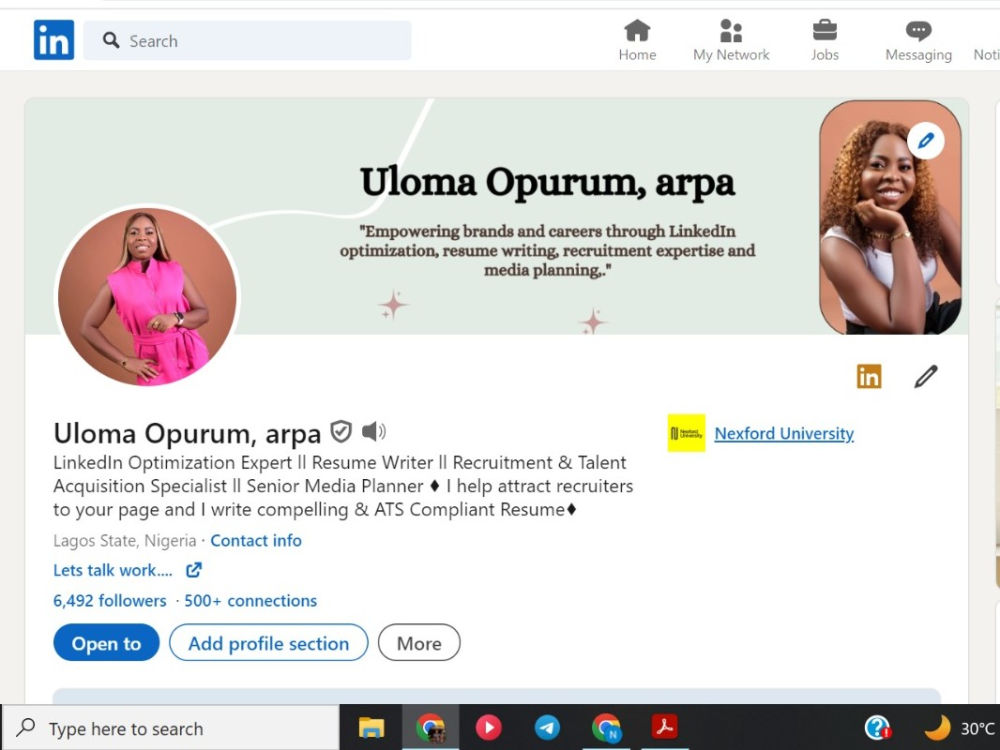This screenshot has width=1000, height=750.
Task: Click Add profile section button
Action: tap(268, 643)
